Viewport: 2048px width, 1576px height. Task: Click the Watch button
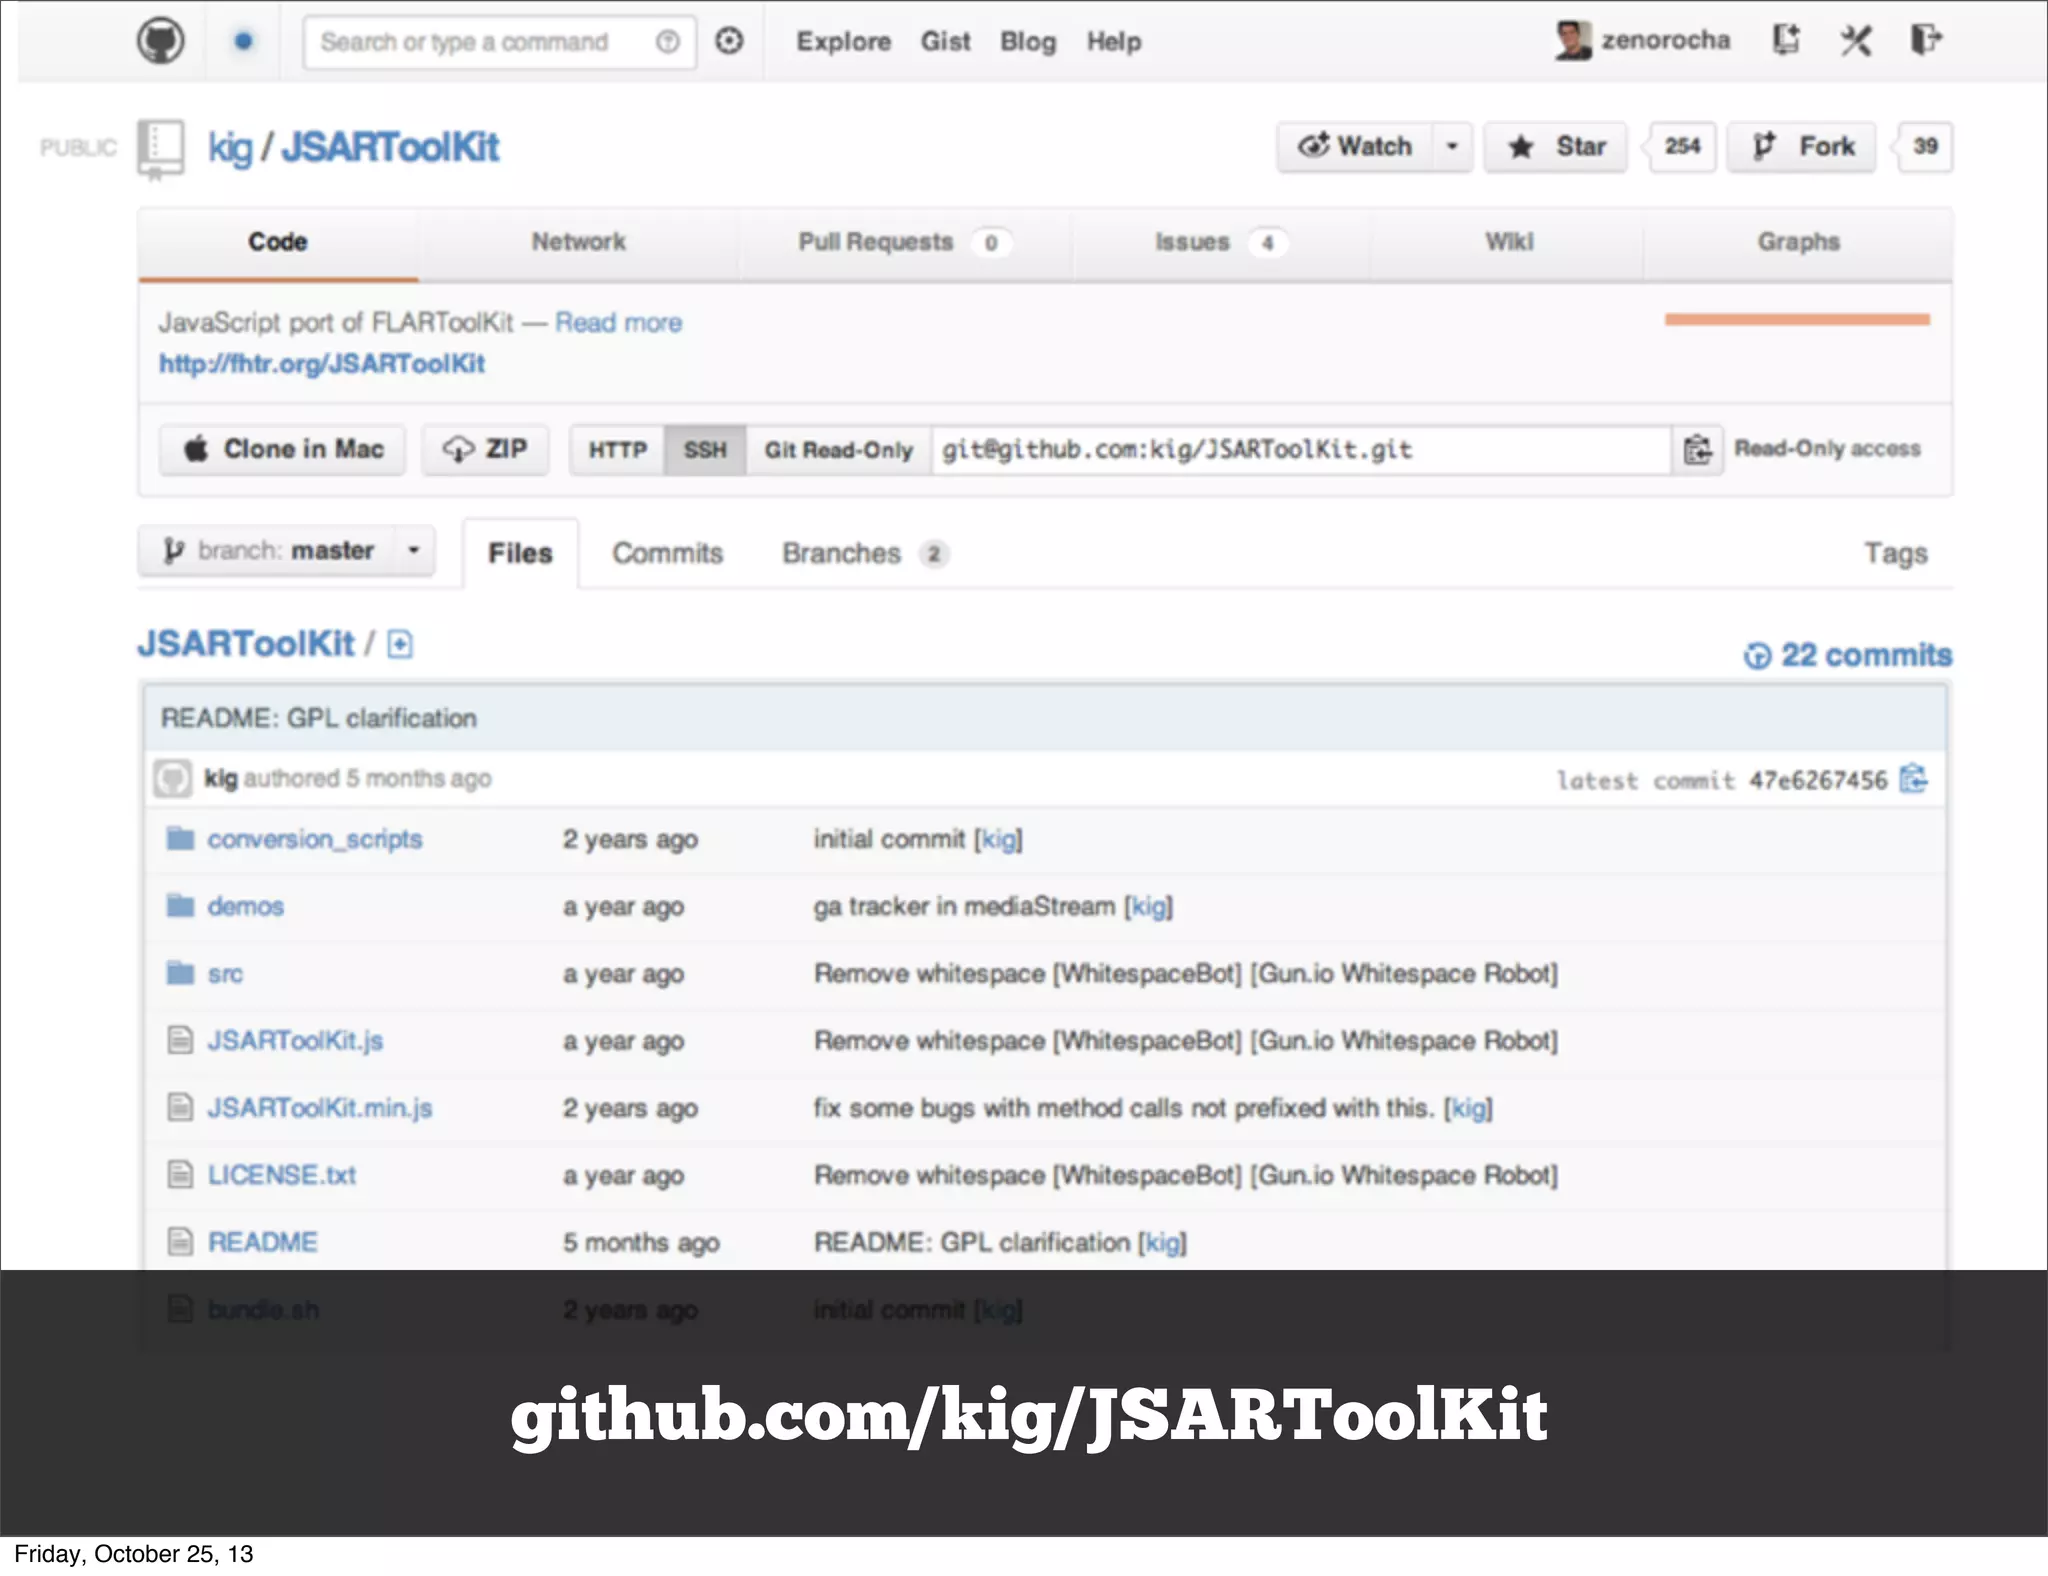pos(1356,147)
